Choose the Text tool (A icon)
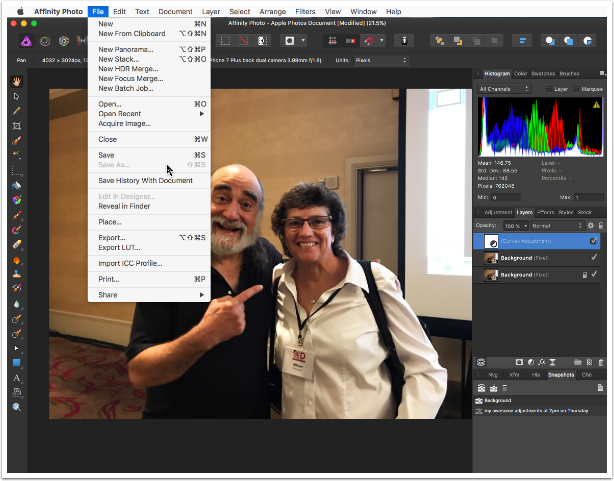Viewport: 614px width, 481px height. click(17, 378)
